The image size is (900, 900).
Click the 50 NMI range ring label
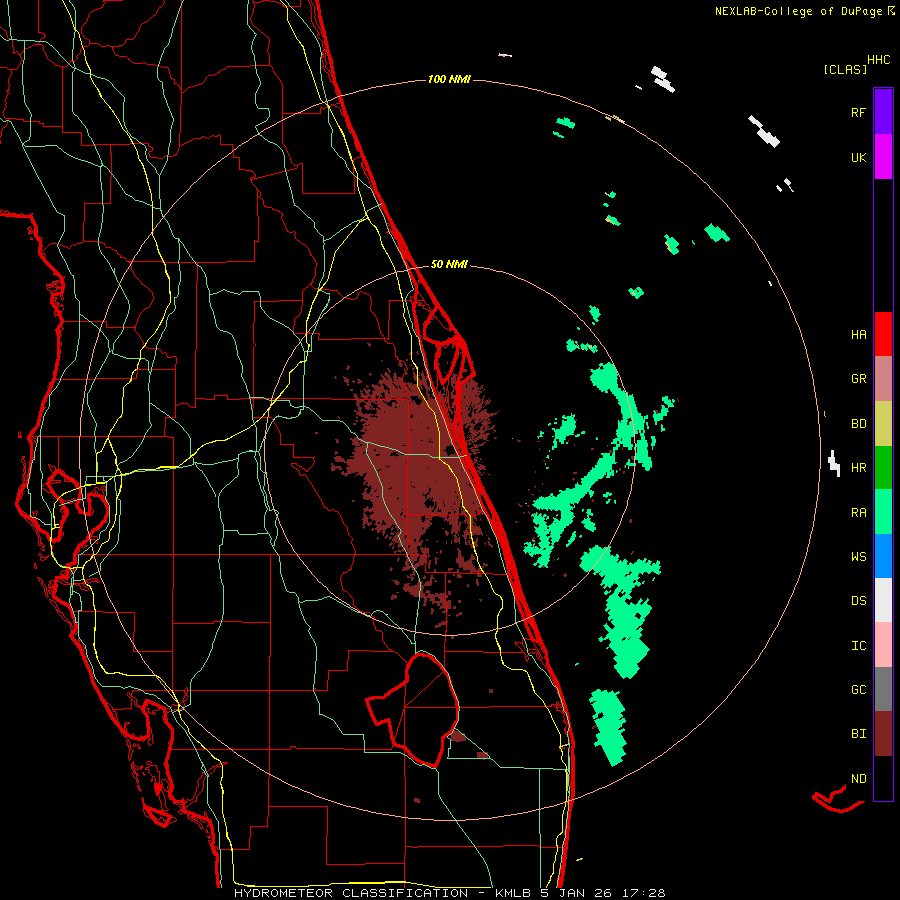click(x=449, y=264)
